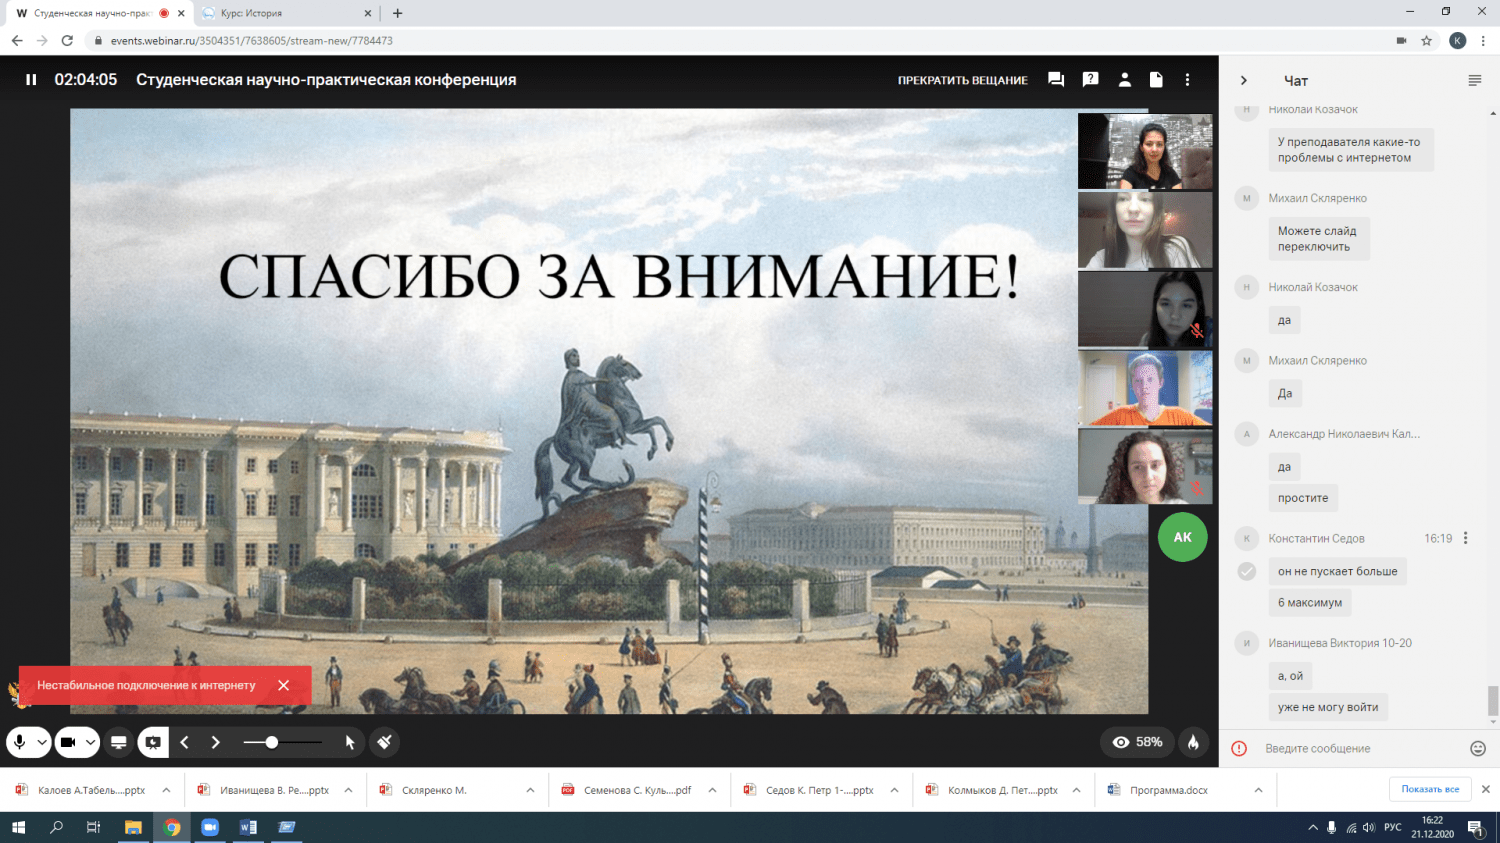Click the orange-shirt participant's video thumbnail
Image resolution: width=1500 pixels, height=843 pixels.
click(1145, 388)
